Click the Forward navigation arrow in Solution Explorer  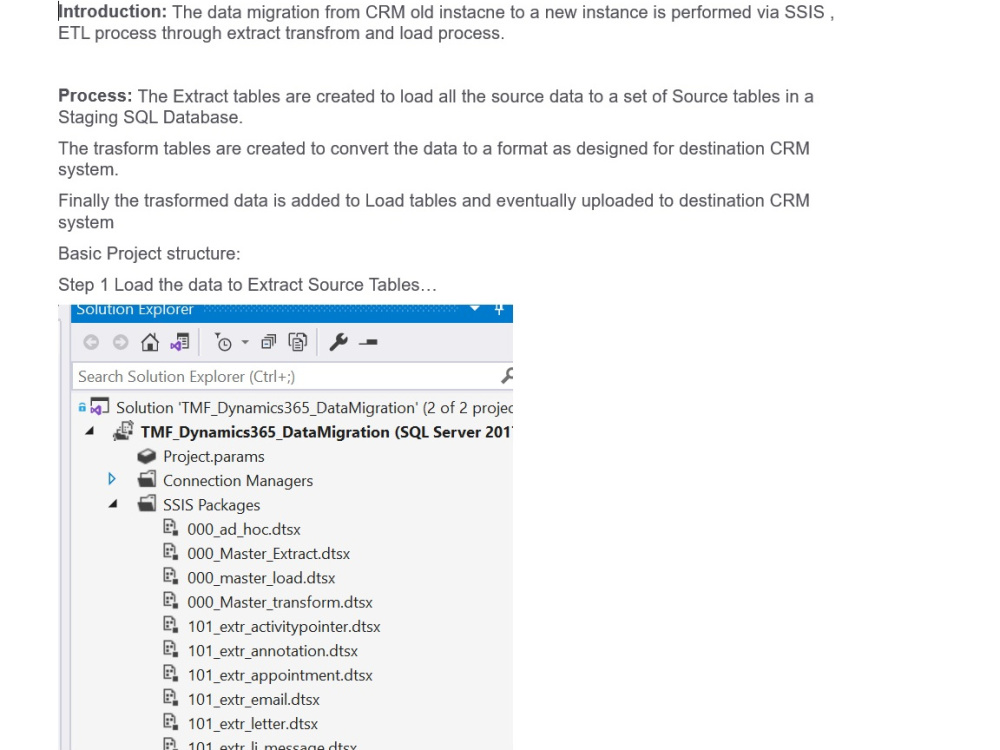pyautogui.click(x=121, y=342)
